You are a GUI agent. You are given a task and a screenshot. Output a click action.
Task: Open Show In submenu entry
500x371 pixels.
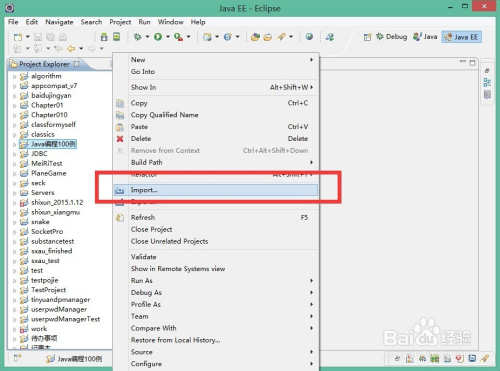pos(216,87)
